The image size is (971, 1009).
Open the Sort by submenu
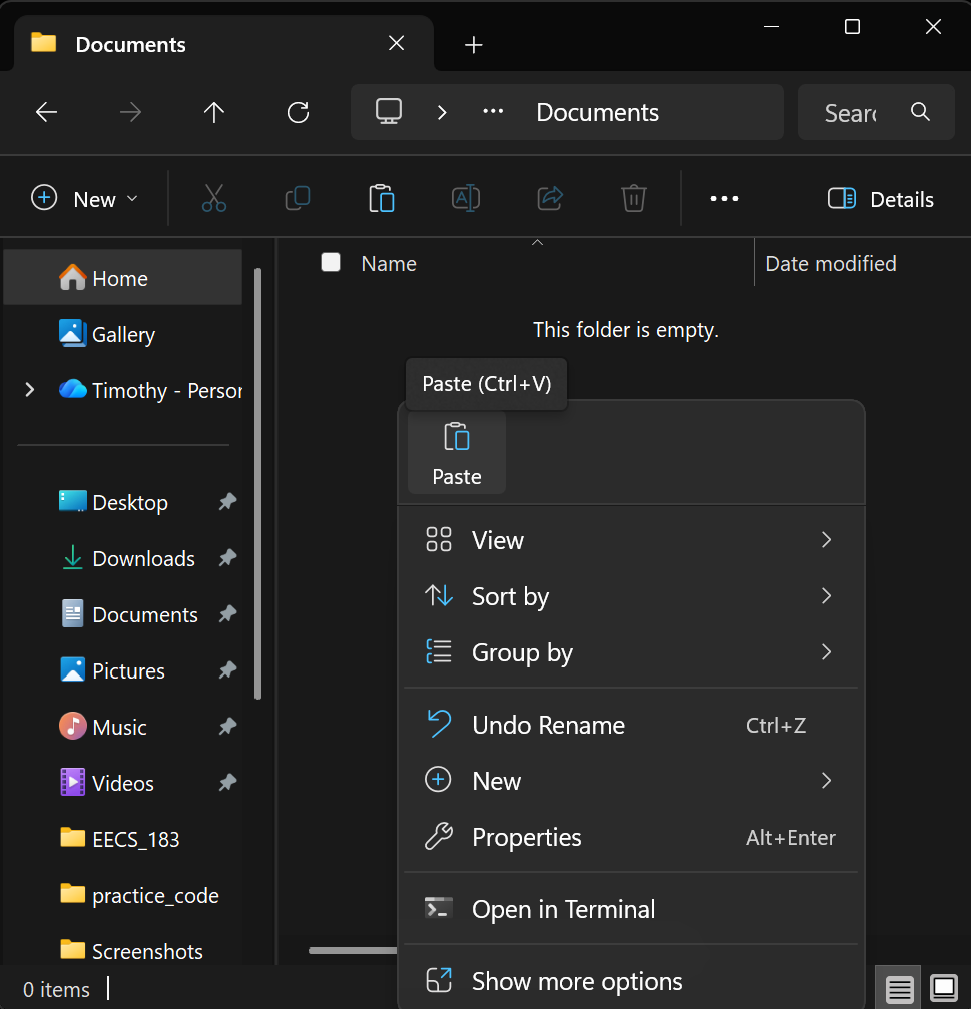(x=631, y=596)
